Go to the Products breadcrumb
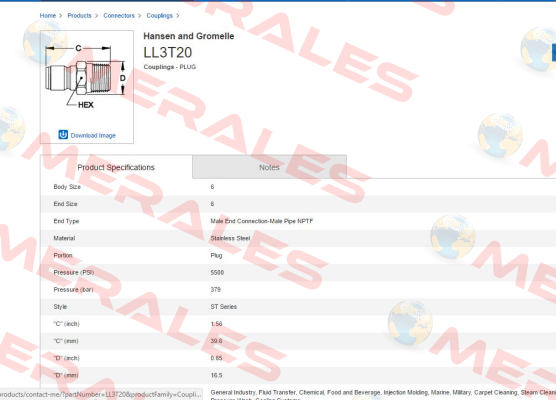This screenshot has height=400, width=556. tap(79, 16)
